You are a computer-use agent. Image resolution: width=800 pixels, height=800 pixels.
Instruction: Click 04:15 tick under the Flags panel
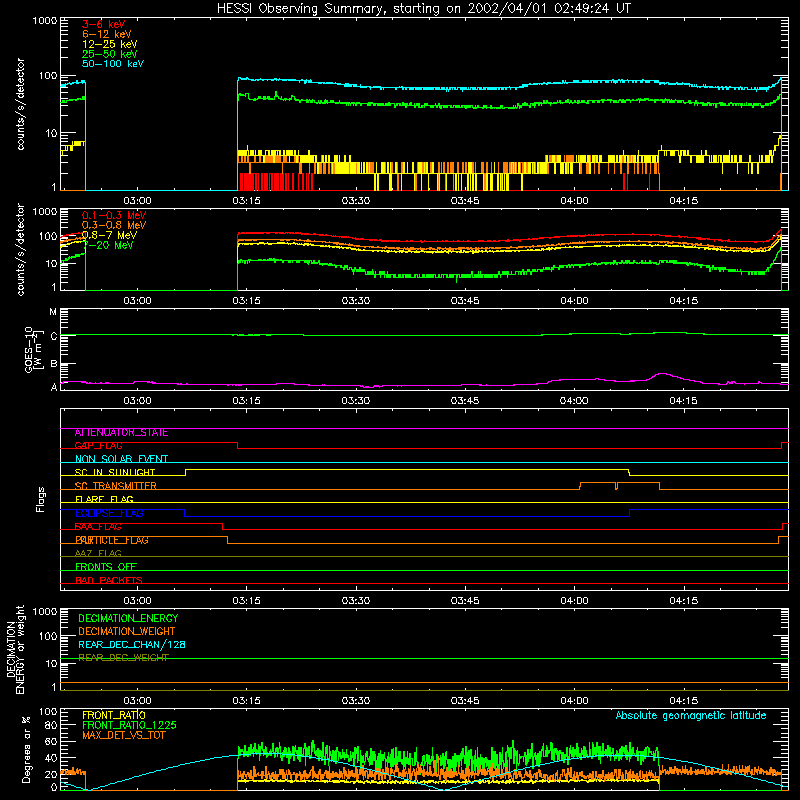(x=683, y=601)
